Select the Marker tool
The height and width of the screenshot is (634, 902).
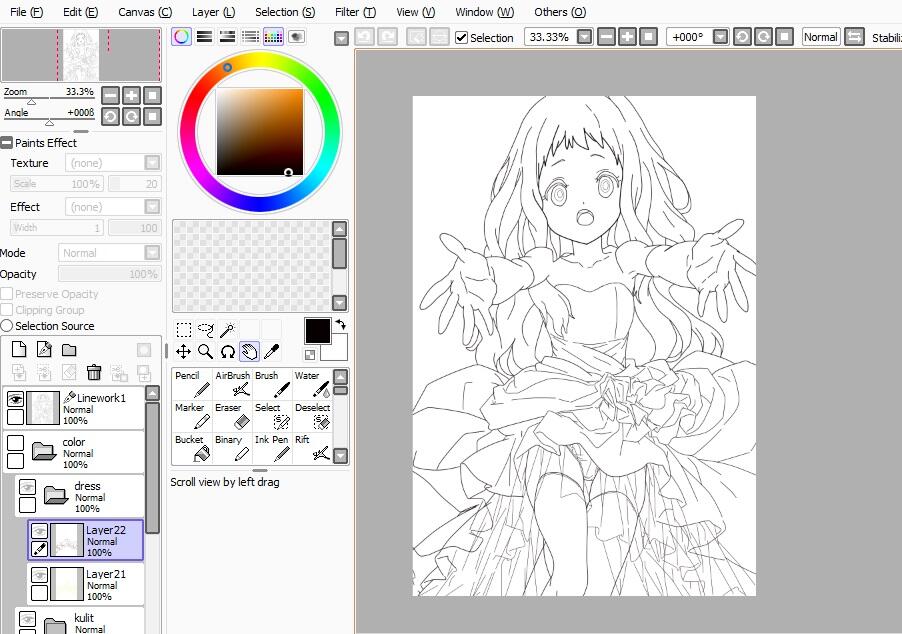coord(192,416)
